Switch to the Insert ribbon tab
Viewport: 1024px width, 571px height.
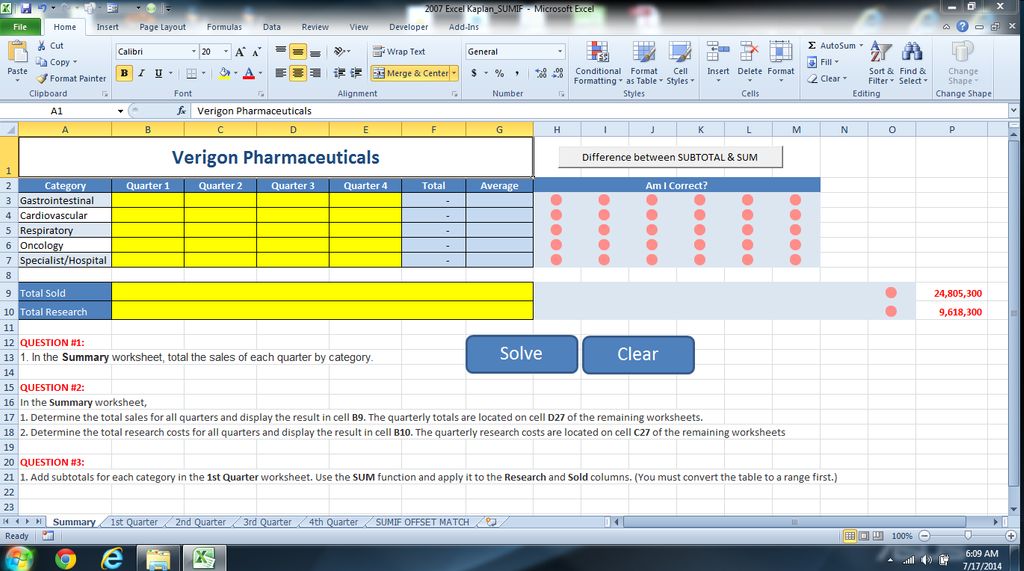tap(108, 27)
